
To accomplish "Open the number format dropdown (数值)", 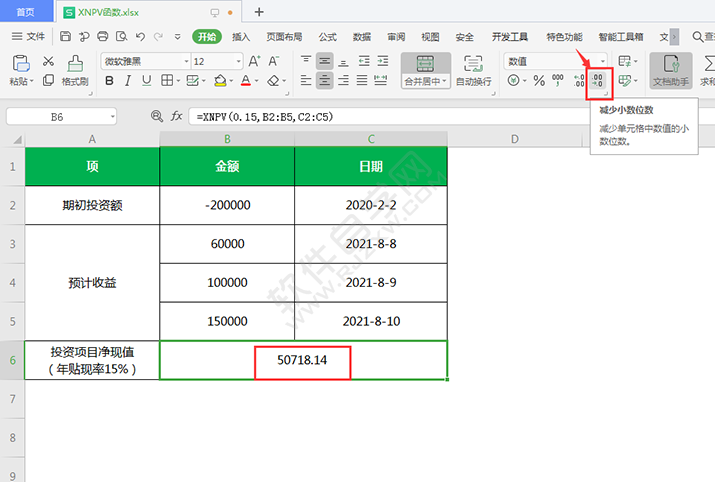I will click(602, 61).
